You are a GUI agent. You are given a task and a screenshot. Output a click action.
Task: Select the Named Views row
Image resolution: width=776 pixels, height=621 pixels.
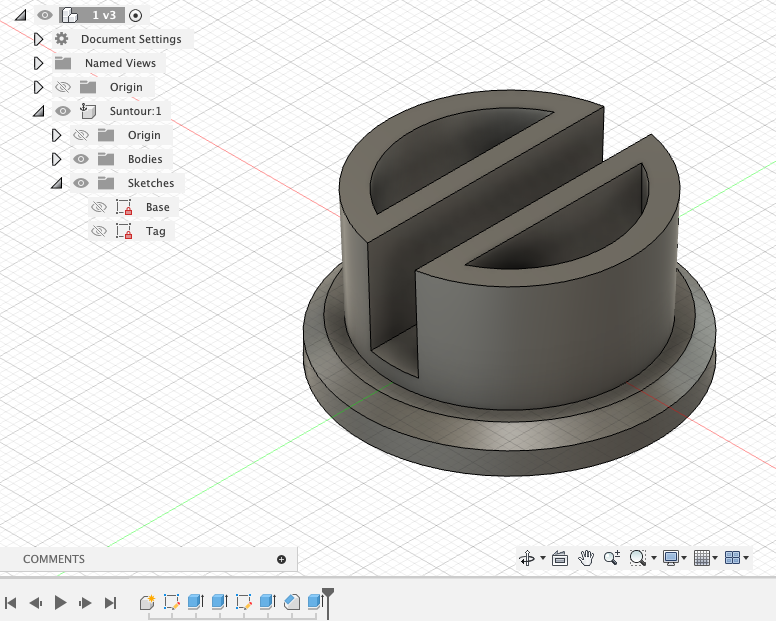pos(108,63)
